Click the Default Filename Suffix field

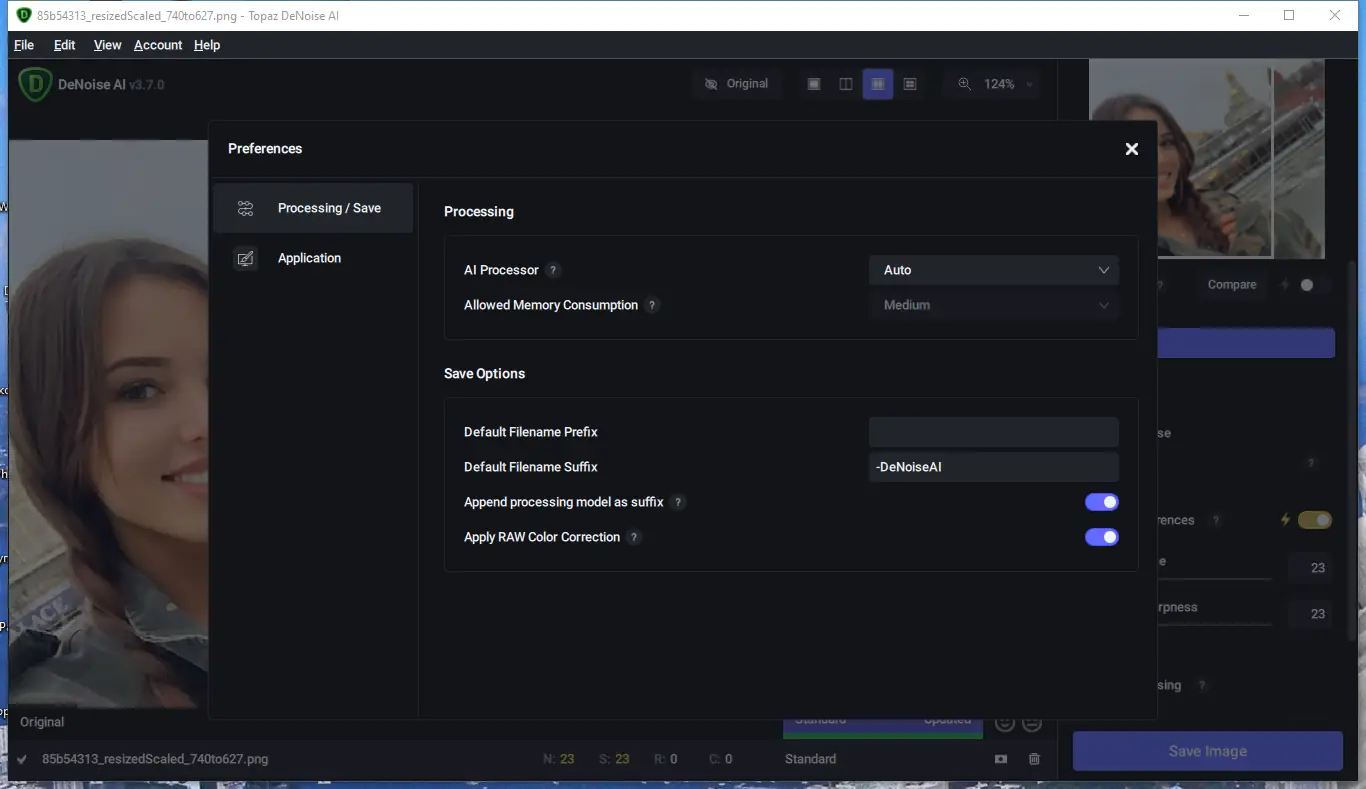pyautogui.click(x=994, y=467)
